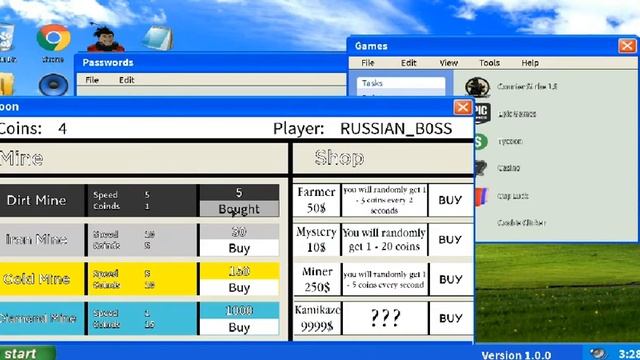Click the taskbar clock showing 3:28
Image resolution: width=640 pixels, height=360 pixels.
pyautogui.click(x=629, y=353)
